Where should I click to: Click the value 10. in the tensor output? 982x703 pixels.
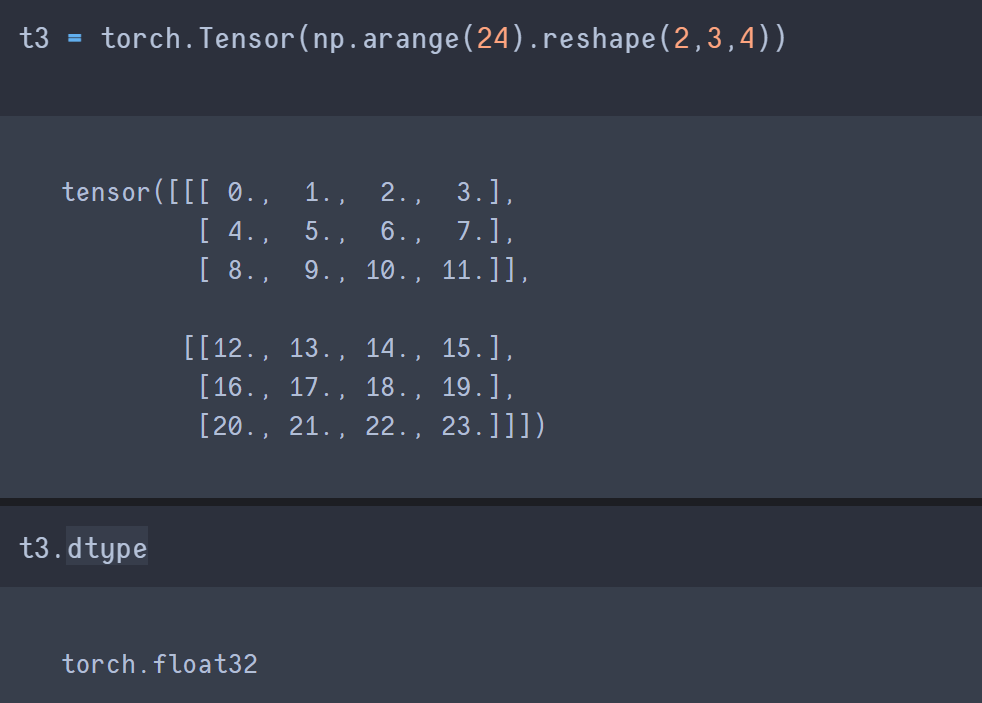point(386,270)
